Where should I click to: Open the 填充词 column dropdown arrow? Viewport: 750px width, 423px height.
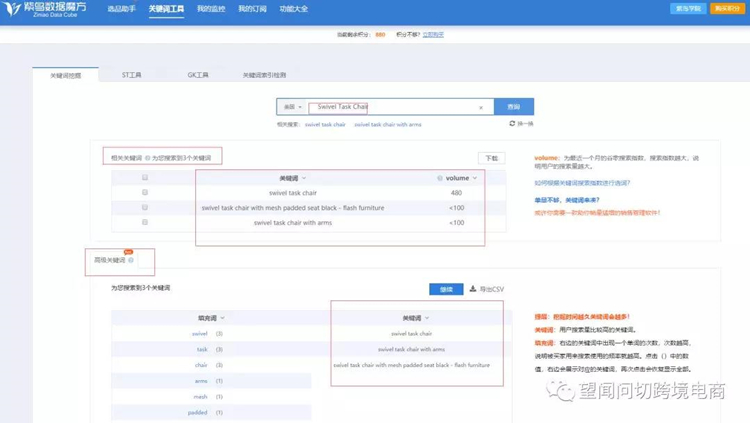(222, 318)
